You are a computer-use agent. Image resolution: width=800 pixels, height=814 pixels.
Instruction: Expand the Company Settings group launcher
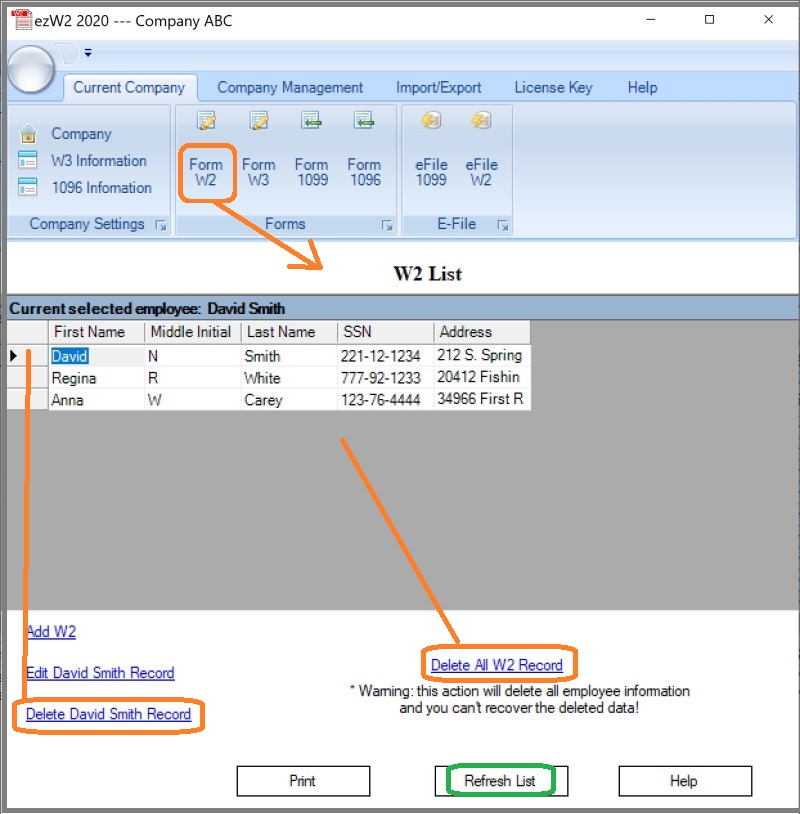click(x=160, y=226)
